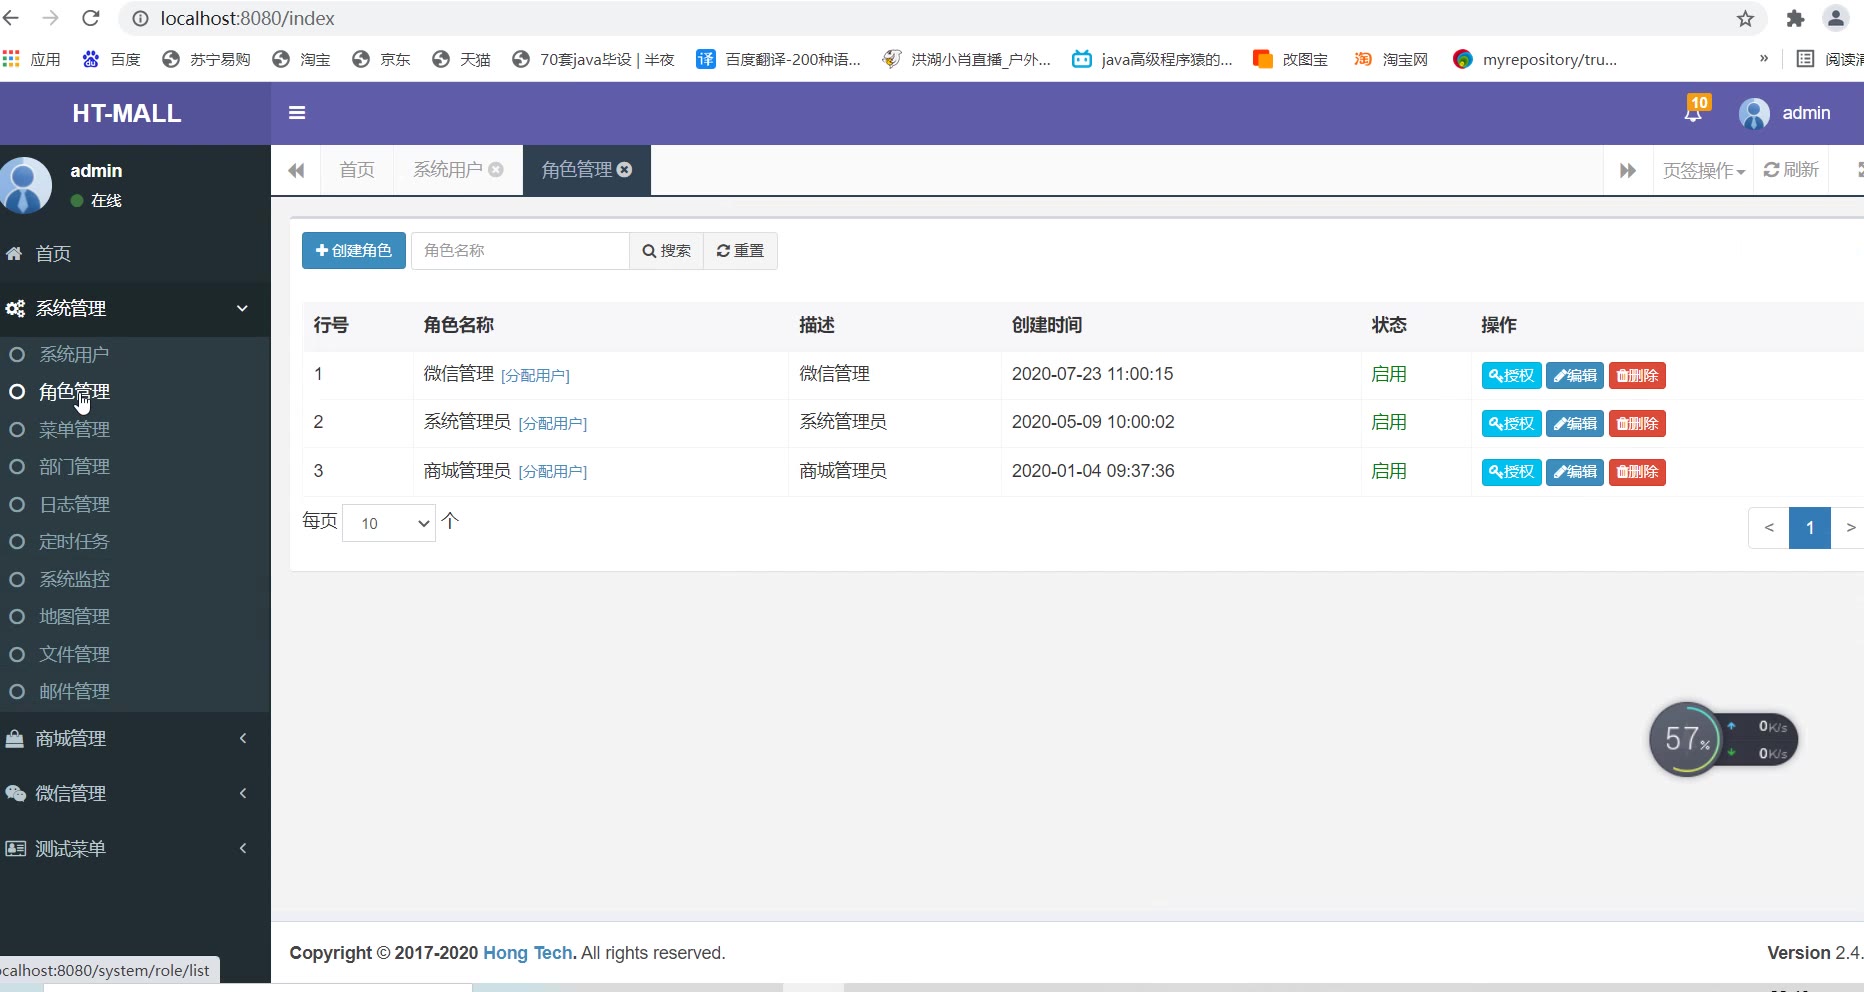The width and height of the screenshot is (1864, 992).
Task: Click 分配用户 link for 微信管理 role
Action: [x=535, y=376]
